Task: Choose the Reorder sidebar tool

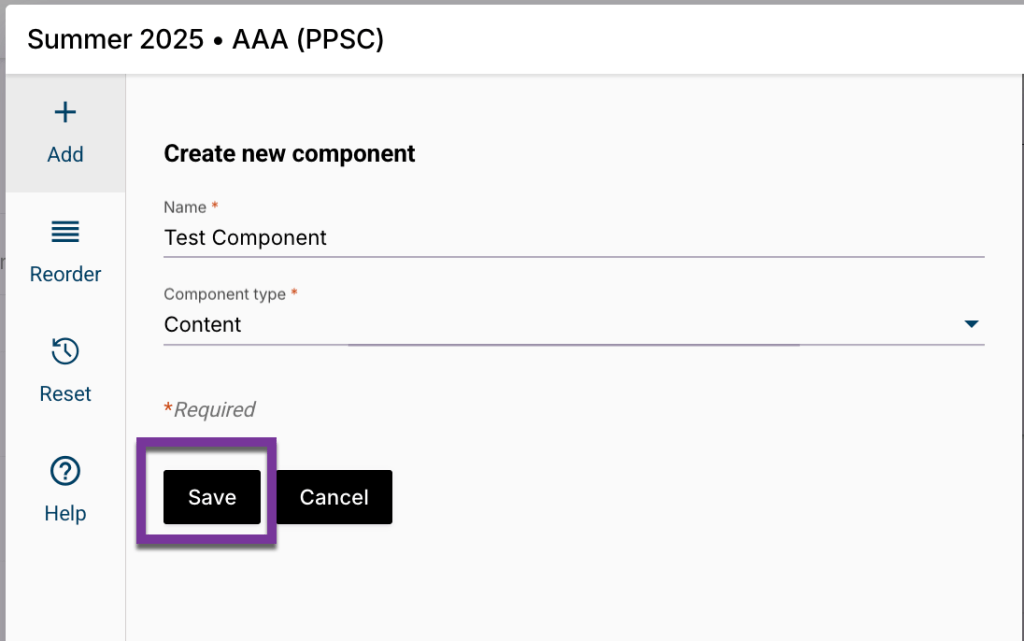Action: coord(65,250)
